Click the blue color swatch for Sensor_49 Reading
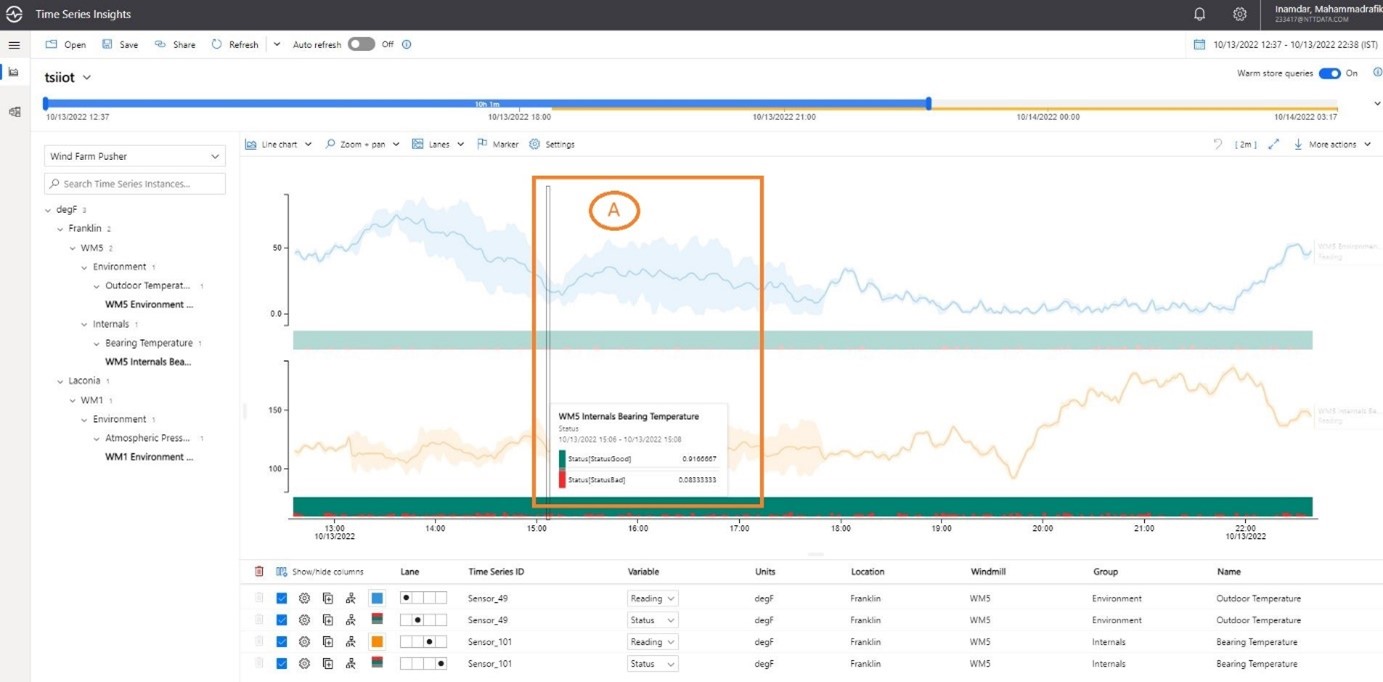 pos(377,598)
